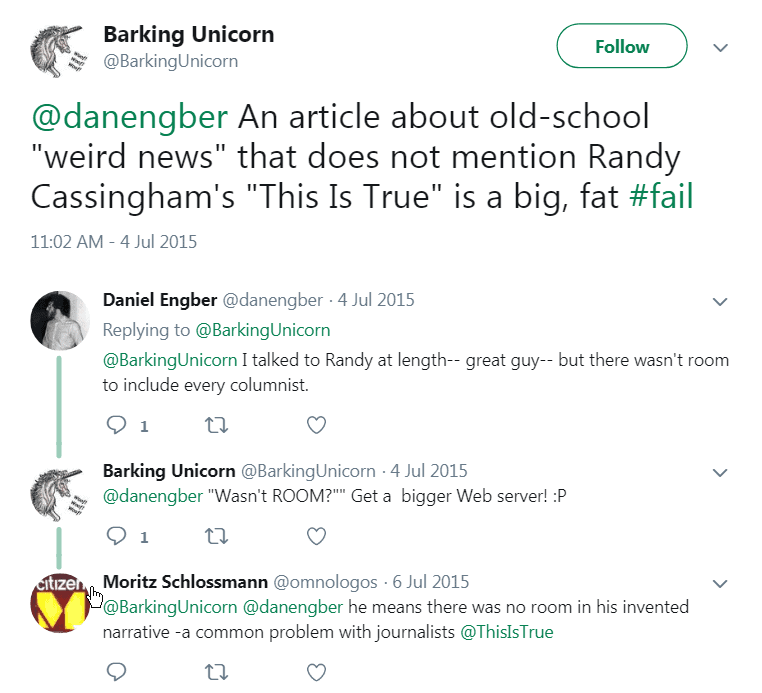Viewport: 762px width, 693px height.
Task: Reply to Moritz Schlossmann's tweet
Action: pyautogui.click(x=116, y=670)
